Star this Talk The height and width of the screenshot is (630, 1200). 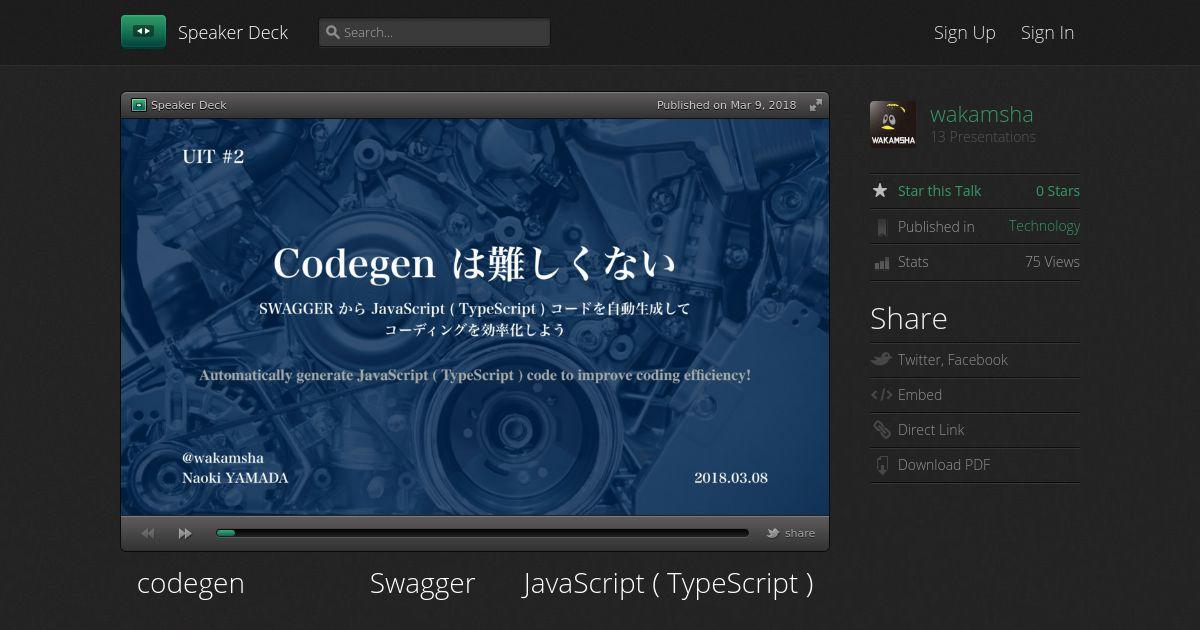tap(939, 191)
